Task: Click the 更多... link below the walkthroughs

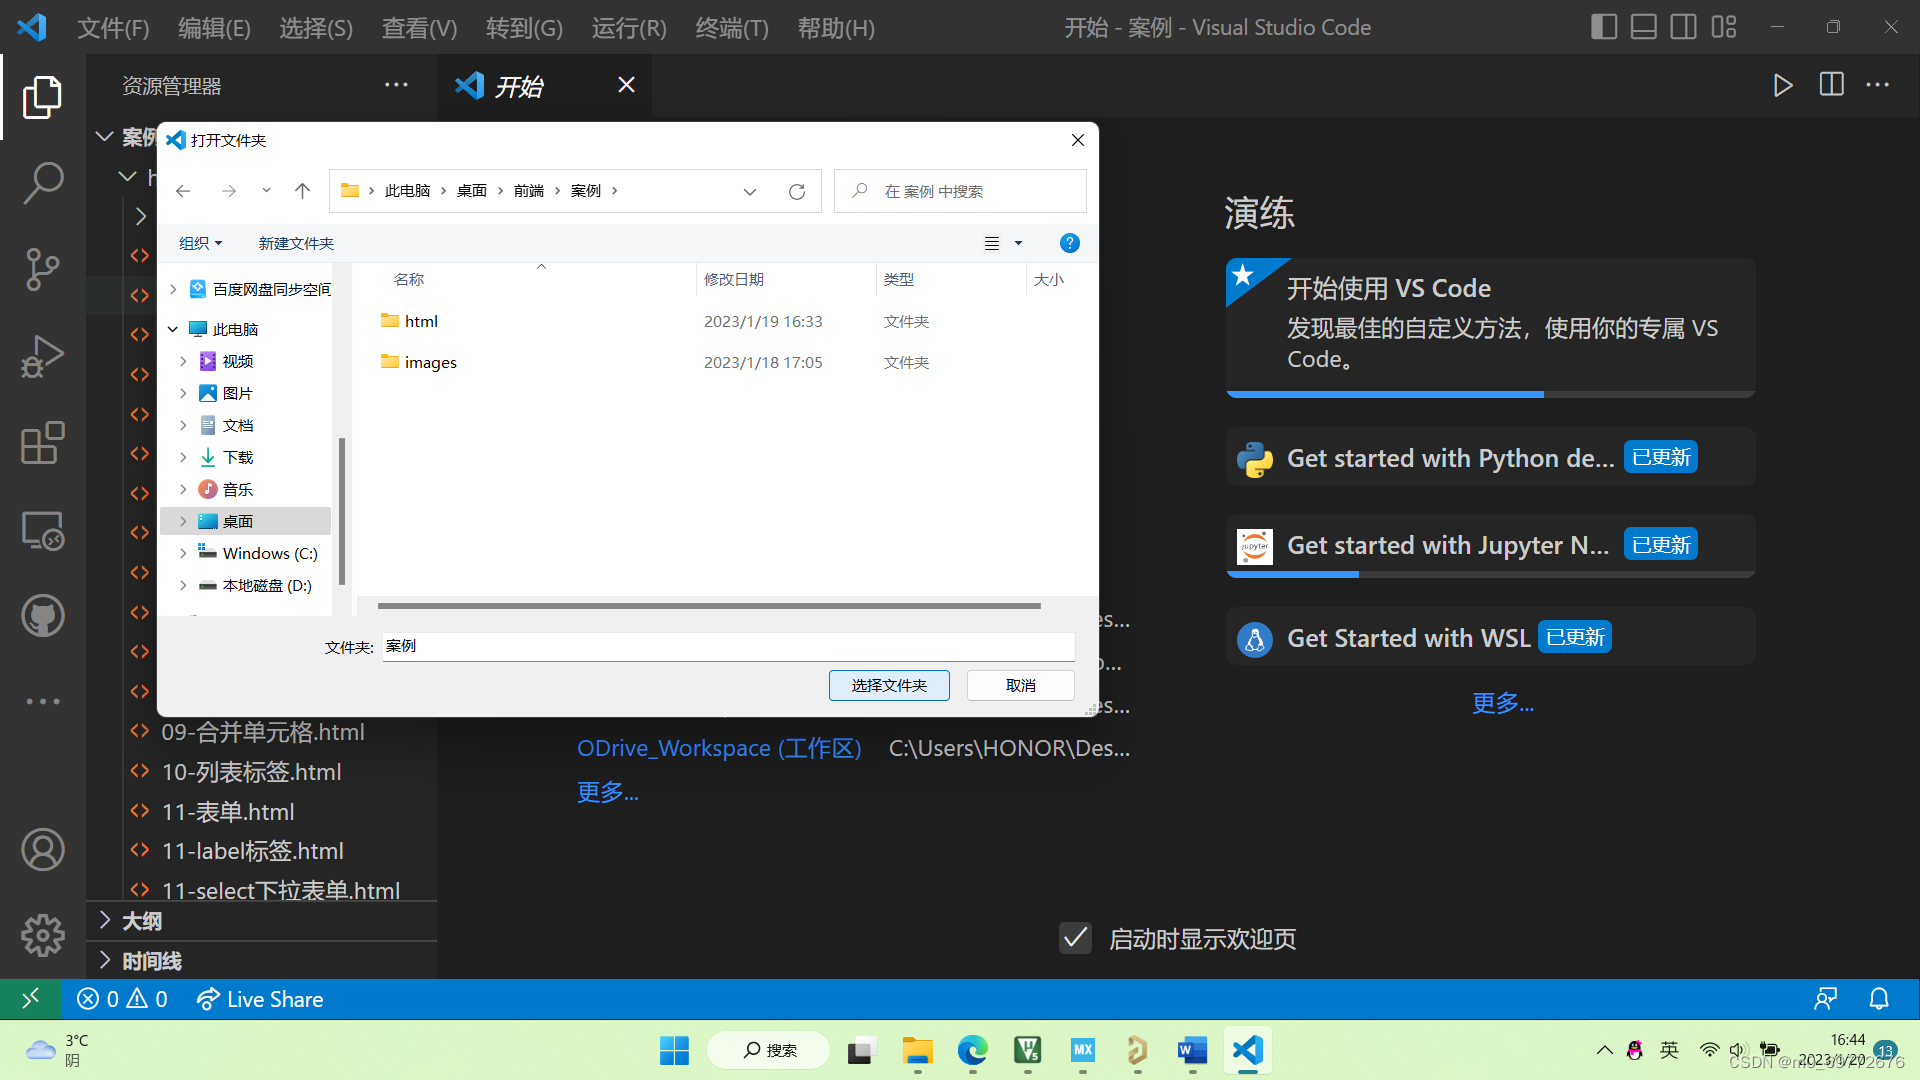Action: [x=1503, y=703]
